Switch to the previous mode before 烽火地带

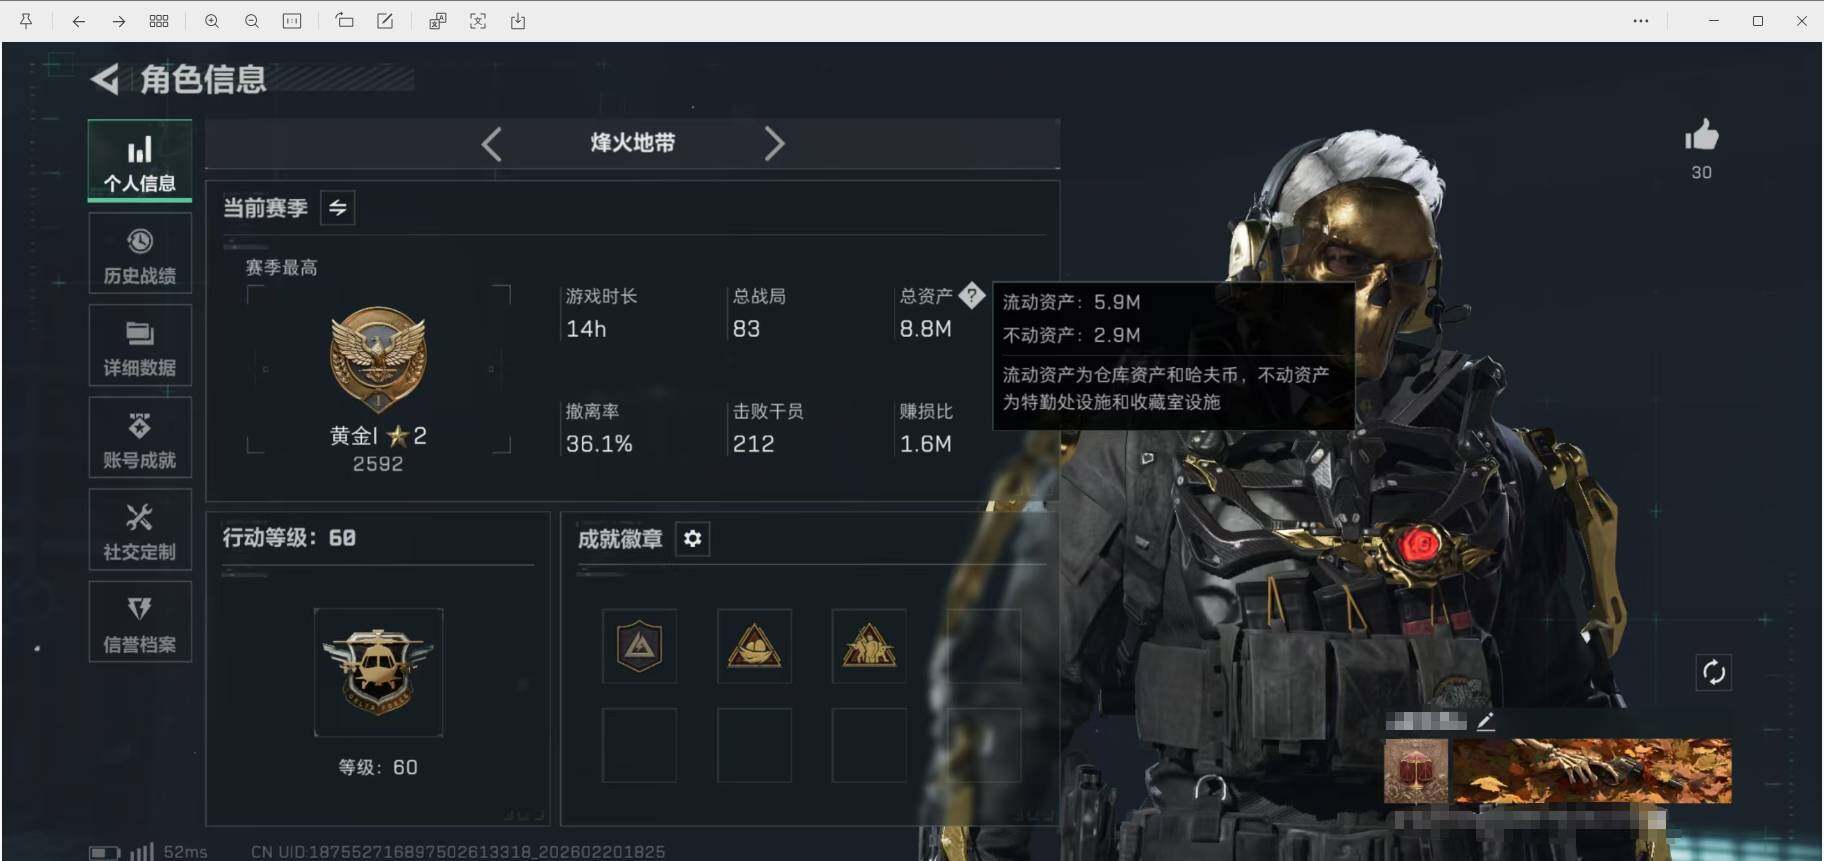[491, 144]
